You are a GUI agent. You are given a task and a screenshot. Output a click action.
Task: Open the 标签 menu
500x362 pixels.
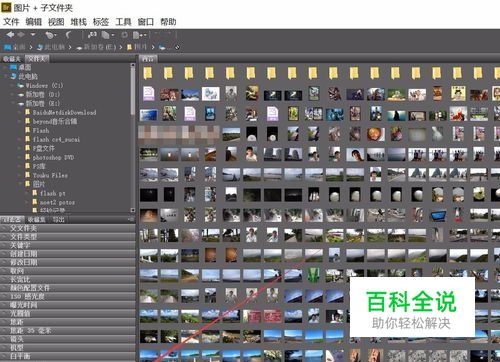[x=101, y=22]
